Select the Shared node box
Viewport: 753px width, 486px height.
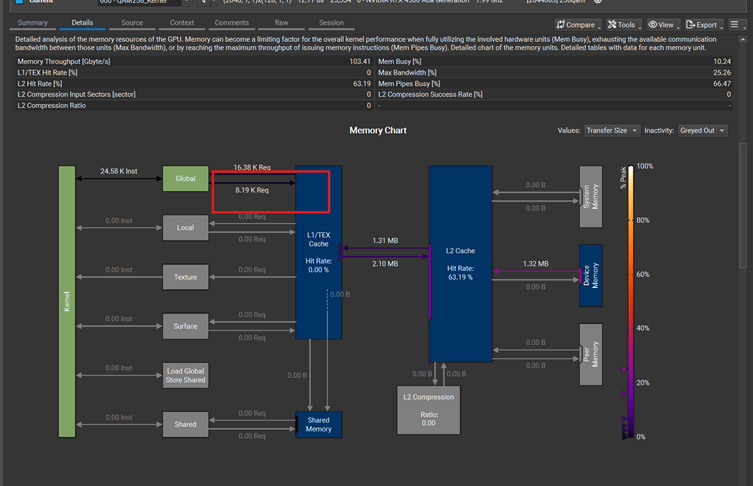[185, 425]
